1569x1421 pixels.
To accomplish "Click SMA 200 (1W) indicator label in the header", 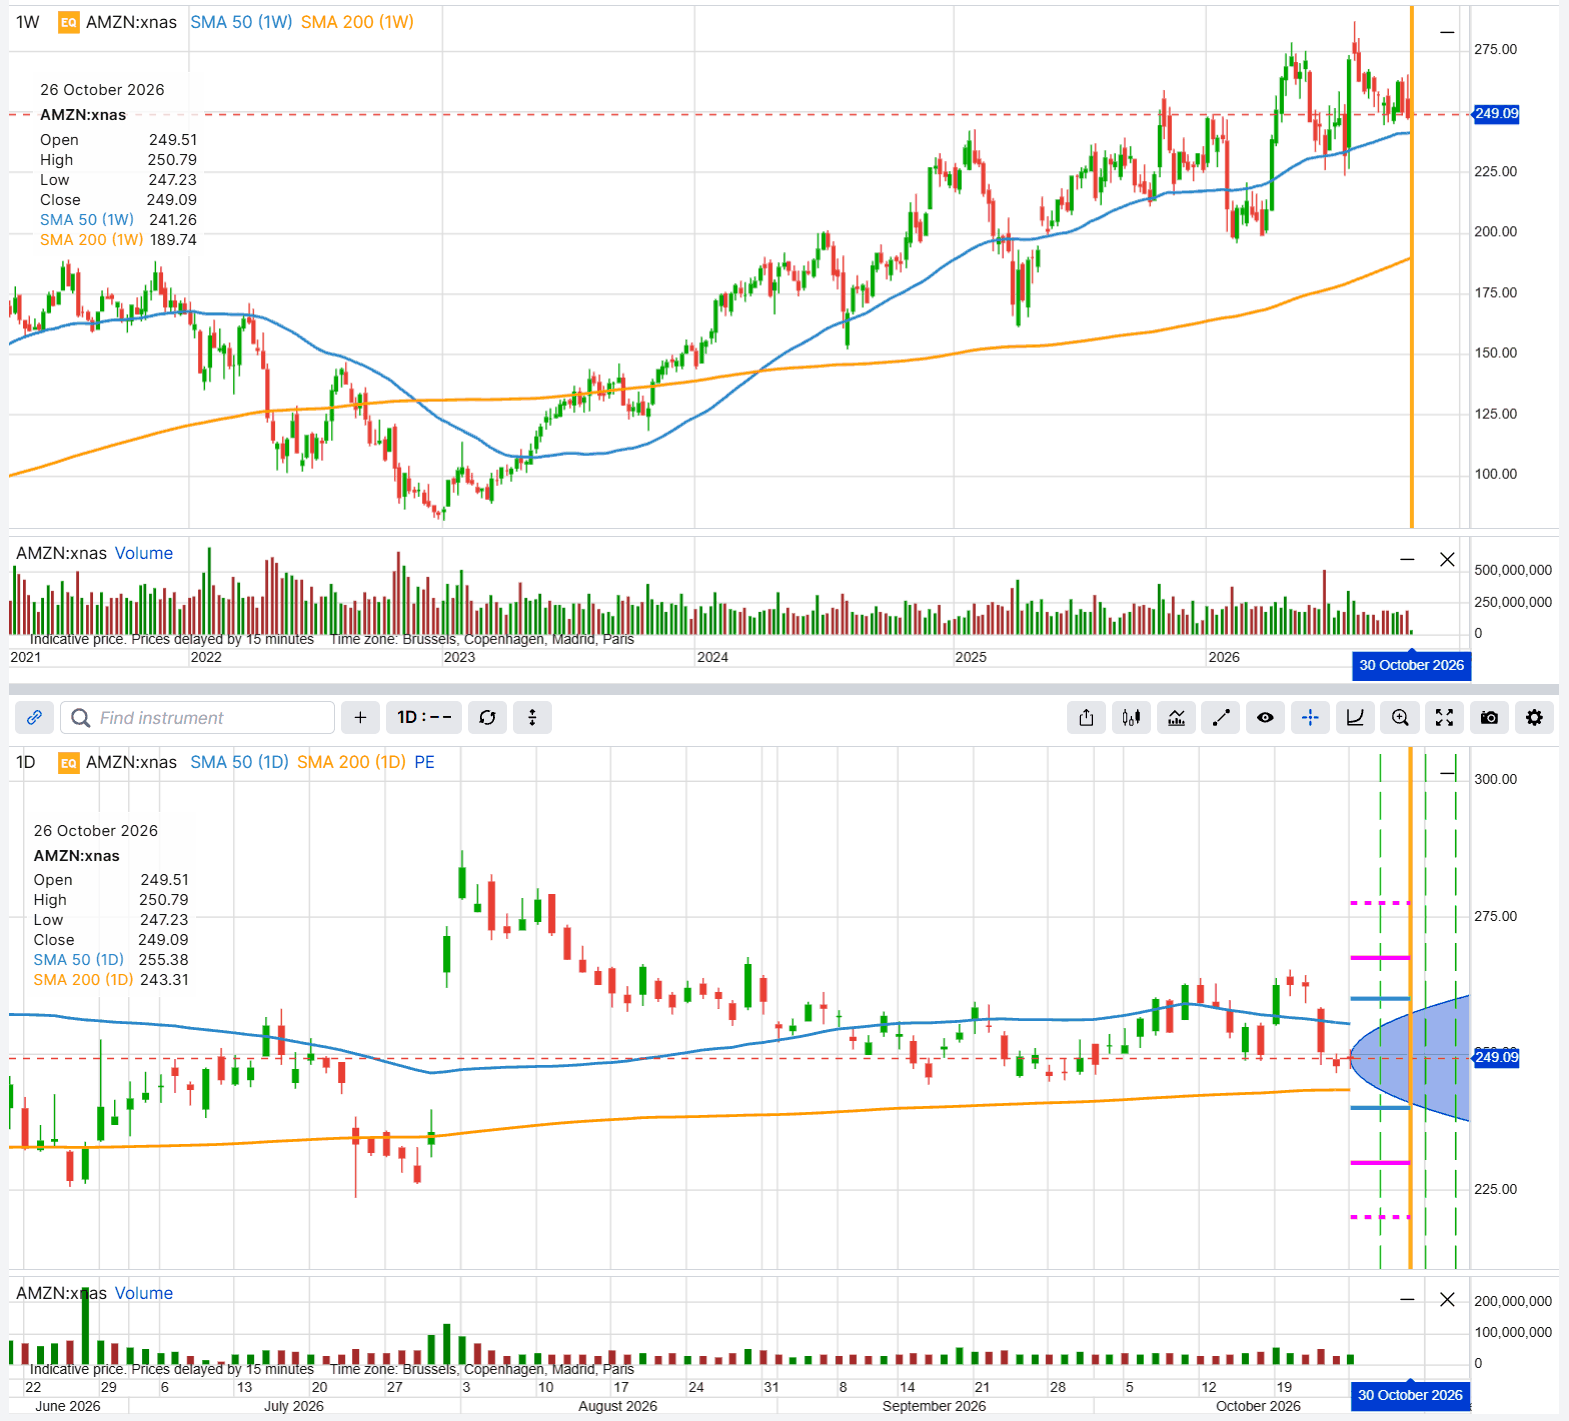I will (x=357, y=22).
